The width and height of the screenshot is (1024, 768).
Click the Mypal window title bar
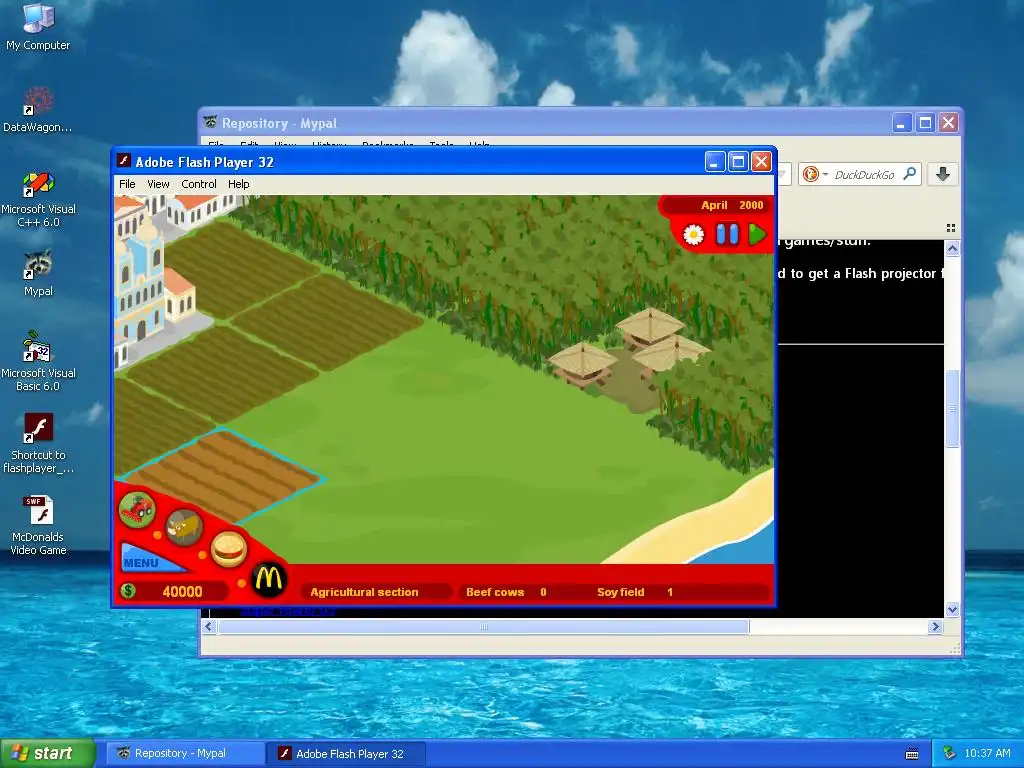[x=549, y=123]
